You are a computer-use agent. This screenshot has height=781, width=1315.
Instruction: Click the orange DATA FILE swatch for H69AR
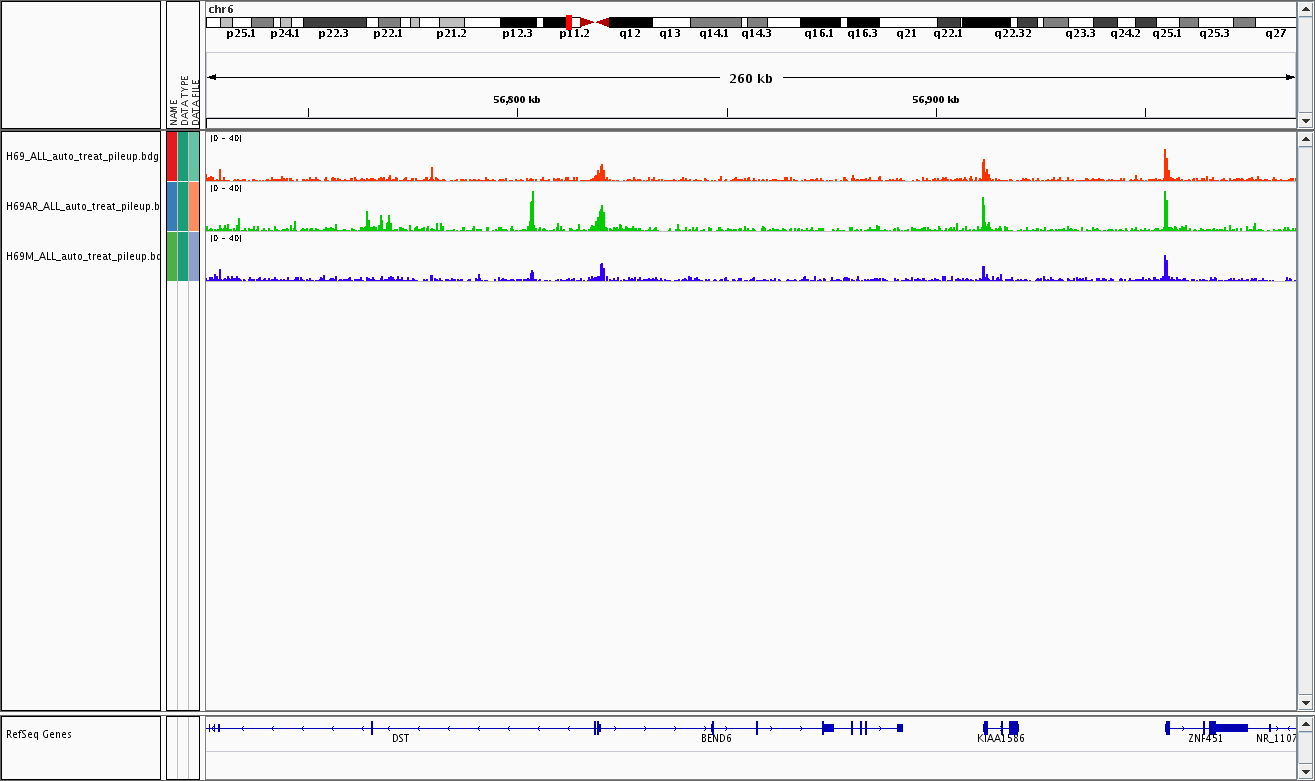[194, 206]
